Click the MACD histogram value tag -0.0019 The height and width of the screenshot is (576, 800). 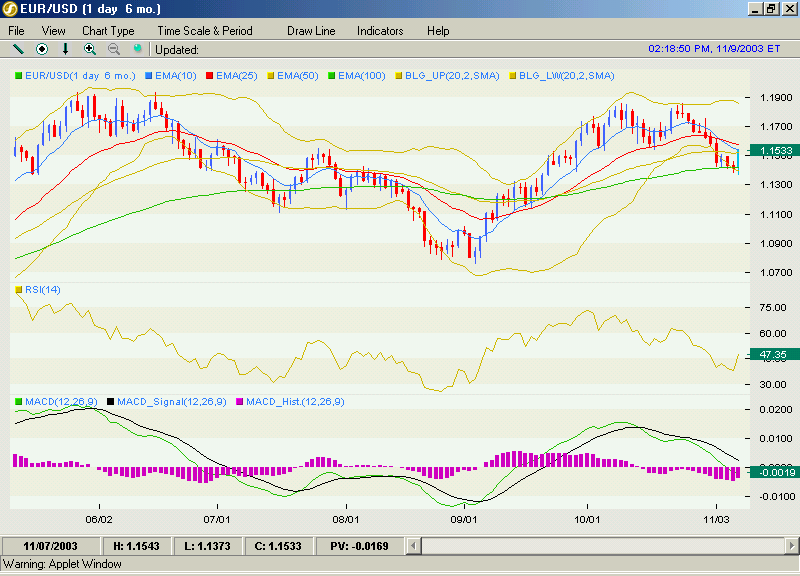point(773,472)
